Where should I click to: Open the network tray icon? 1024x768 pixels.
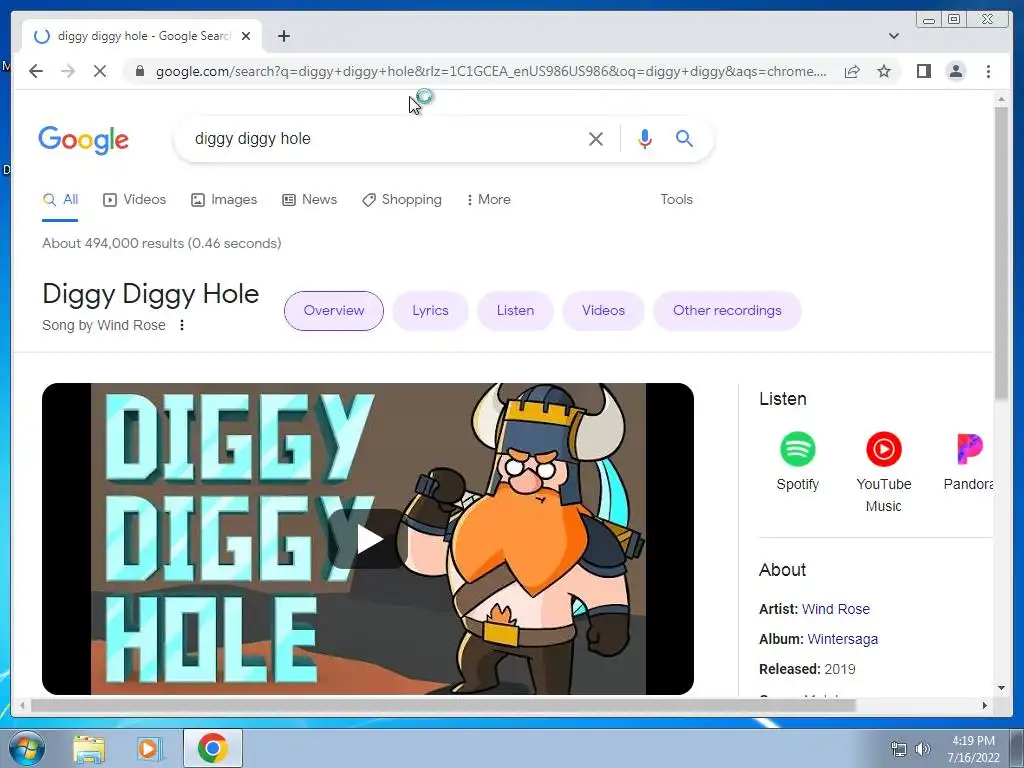[899, 749]
